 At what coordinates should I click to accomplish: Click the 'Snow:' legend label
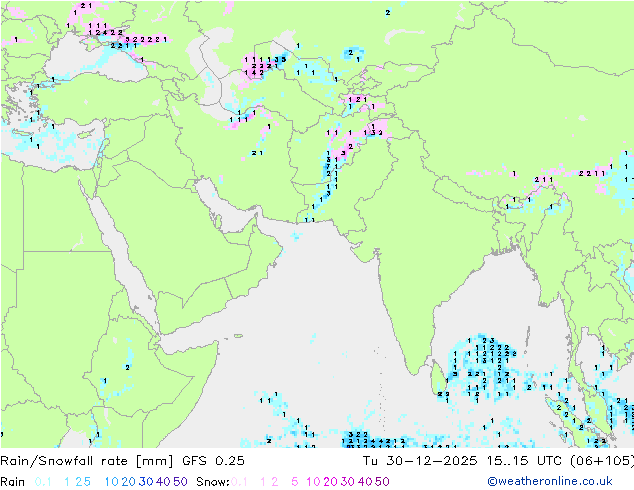pos(213,482)
